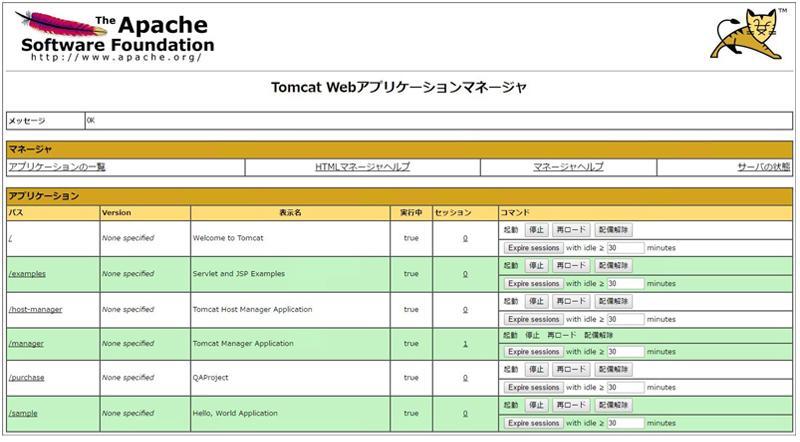
Task: View sessions count for /sample
Action: coord(465,414)
